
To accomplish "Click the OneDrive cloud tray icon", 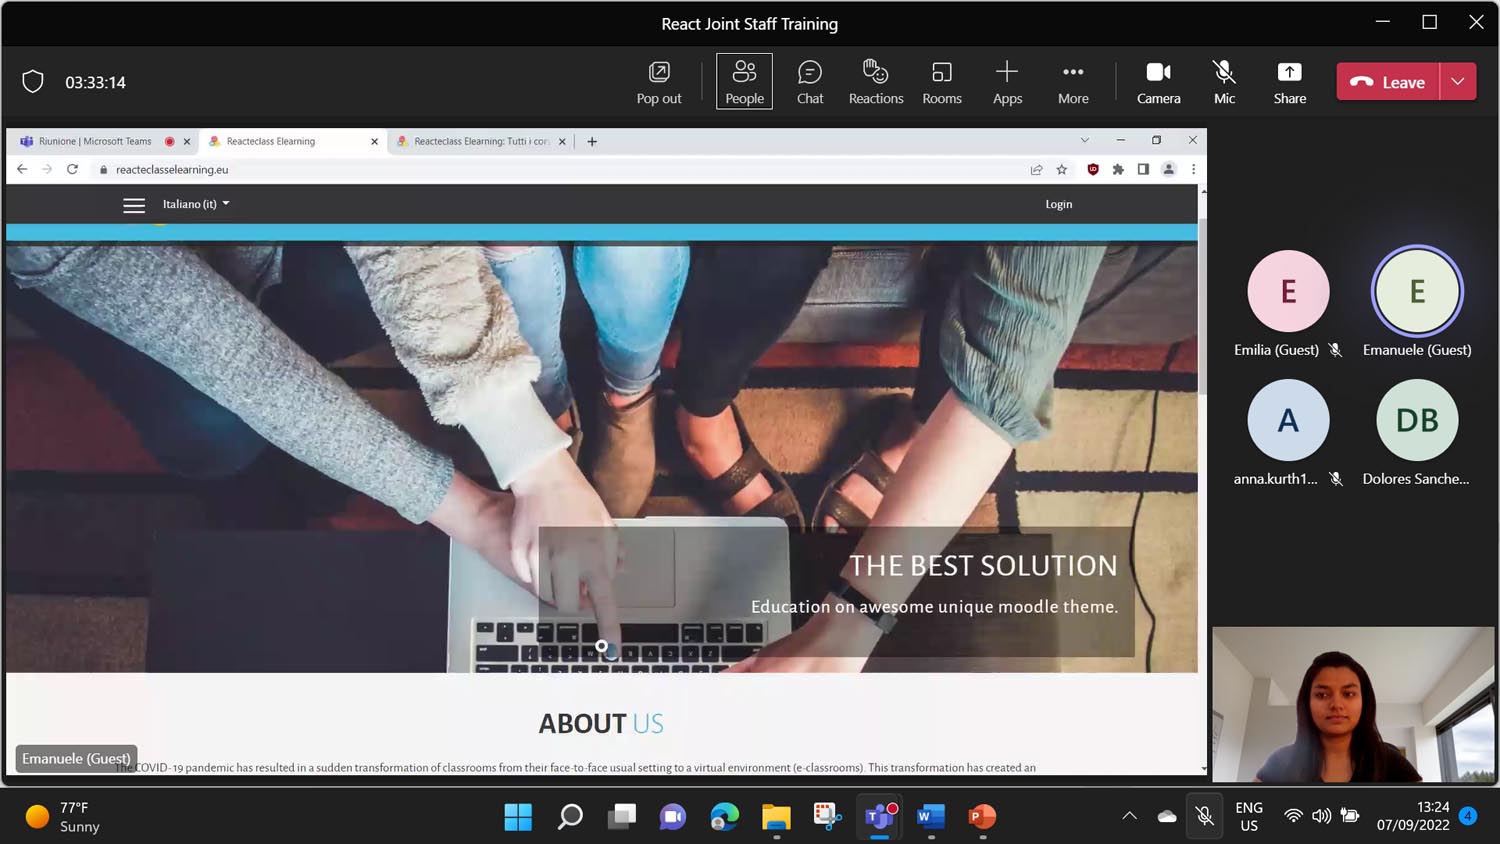I will (x=1167, y=816).
